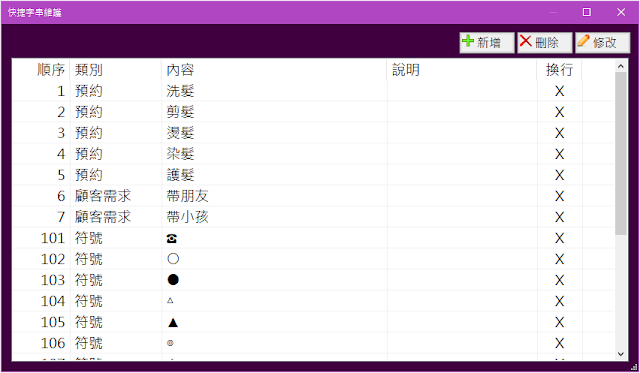640x373 pixels.
Task: Click order number 2 cell
Action: tap(61, 112)
